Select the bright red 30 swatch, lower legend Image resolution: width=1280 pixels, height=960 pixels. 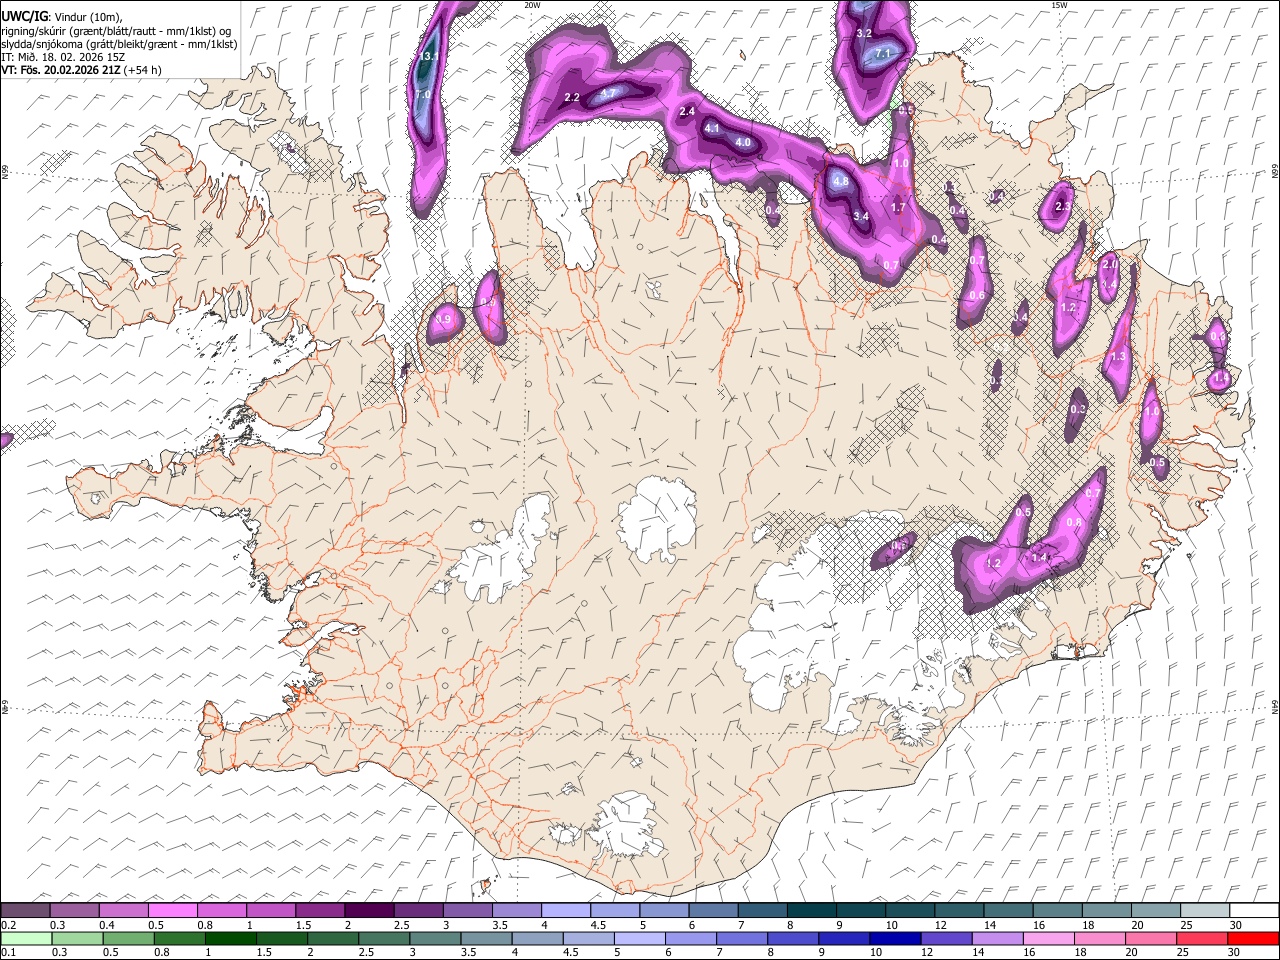click(1253, 938)
